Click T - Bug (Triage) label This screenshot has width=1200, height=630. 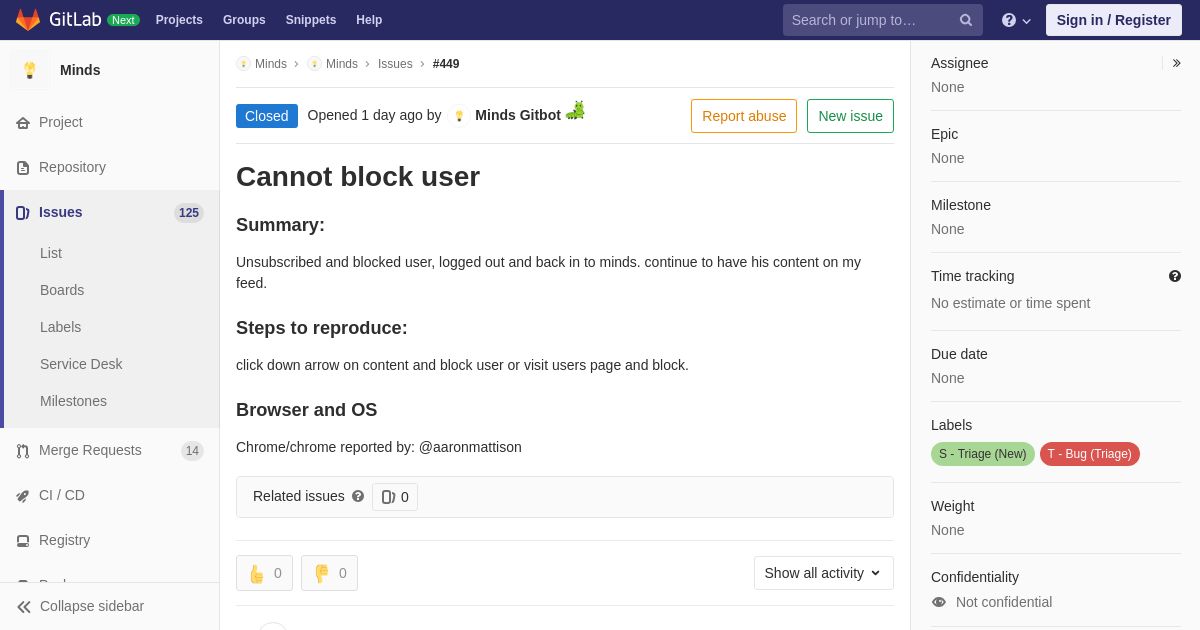(1090, 454)
